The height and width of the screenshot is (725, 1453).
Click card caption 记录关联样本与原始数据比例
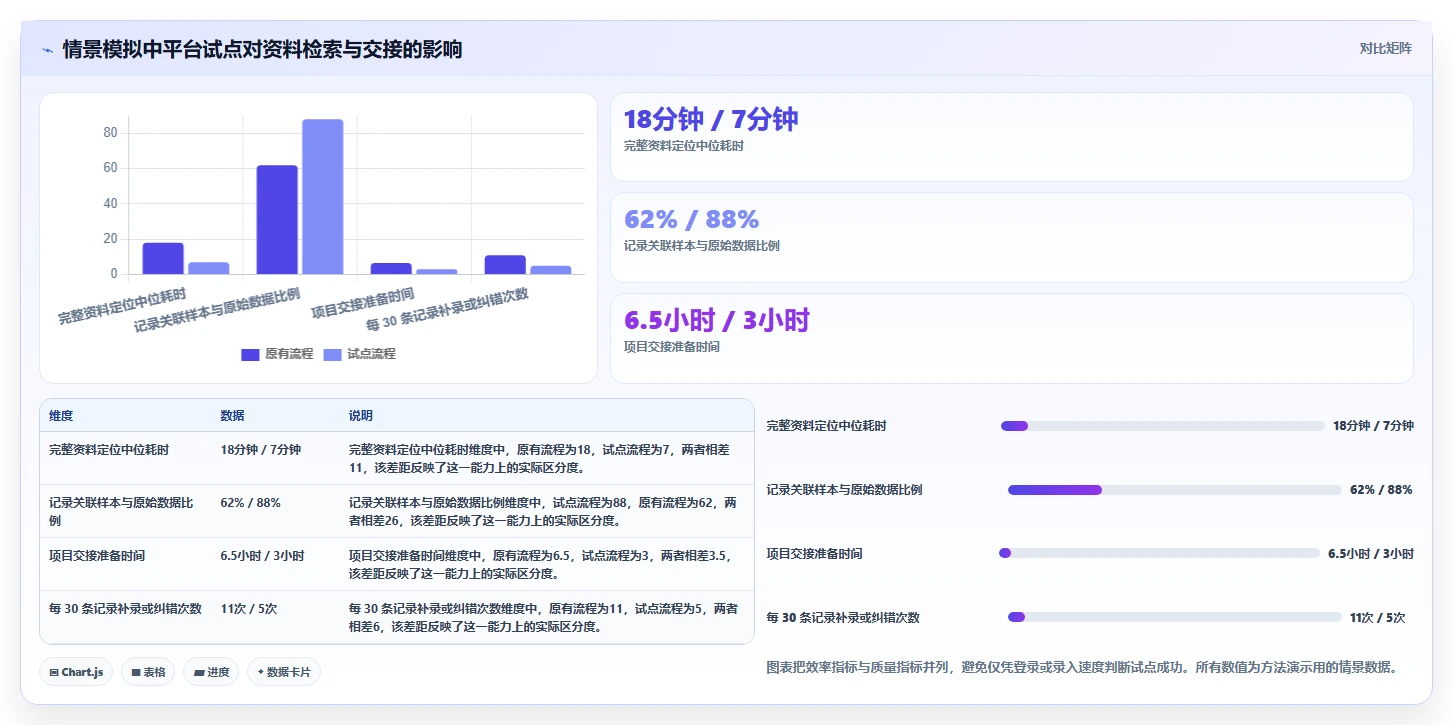click(x=702, y=246)
